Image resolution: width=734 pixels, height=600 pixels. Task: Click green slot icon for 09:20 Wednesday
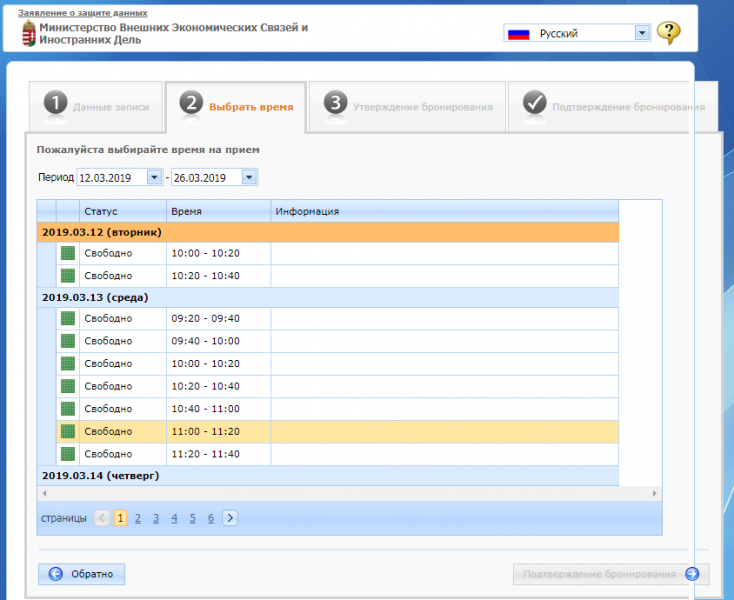pos(68,318)
